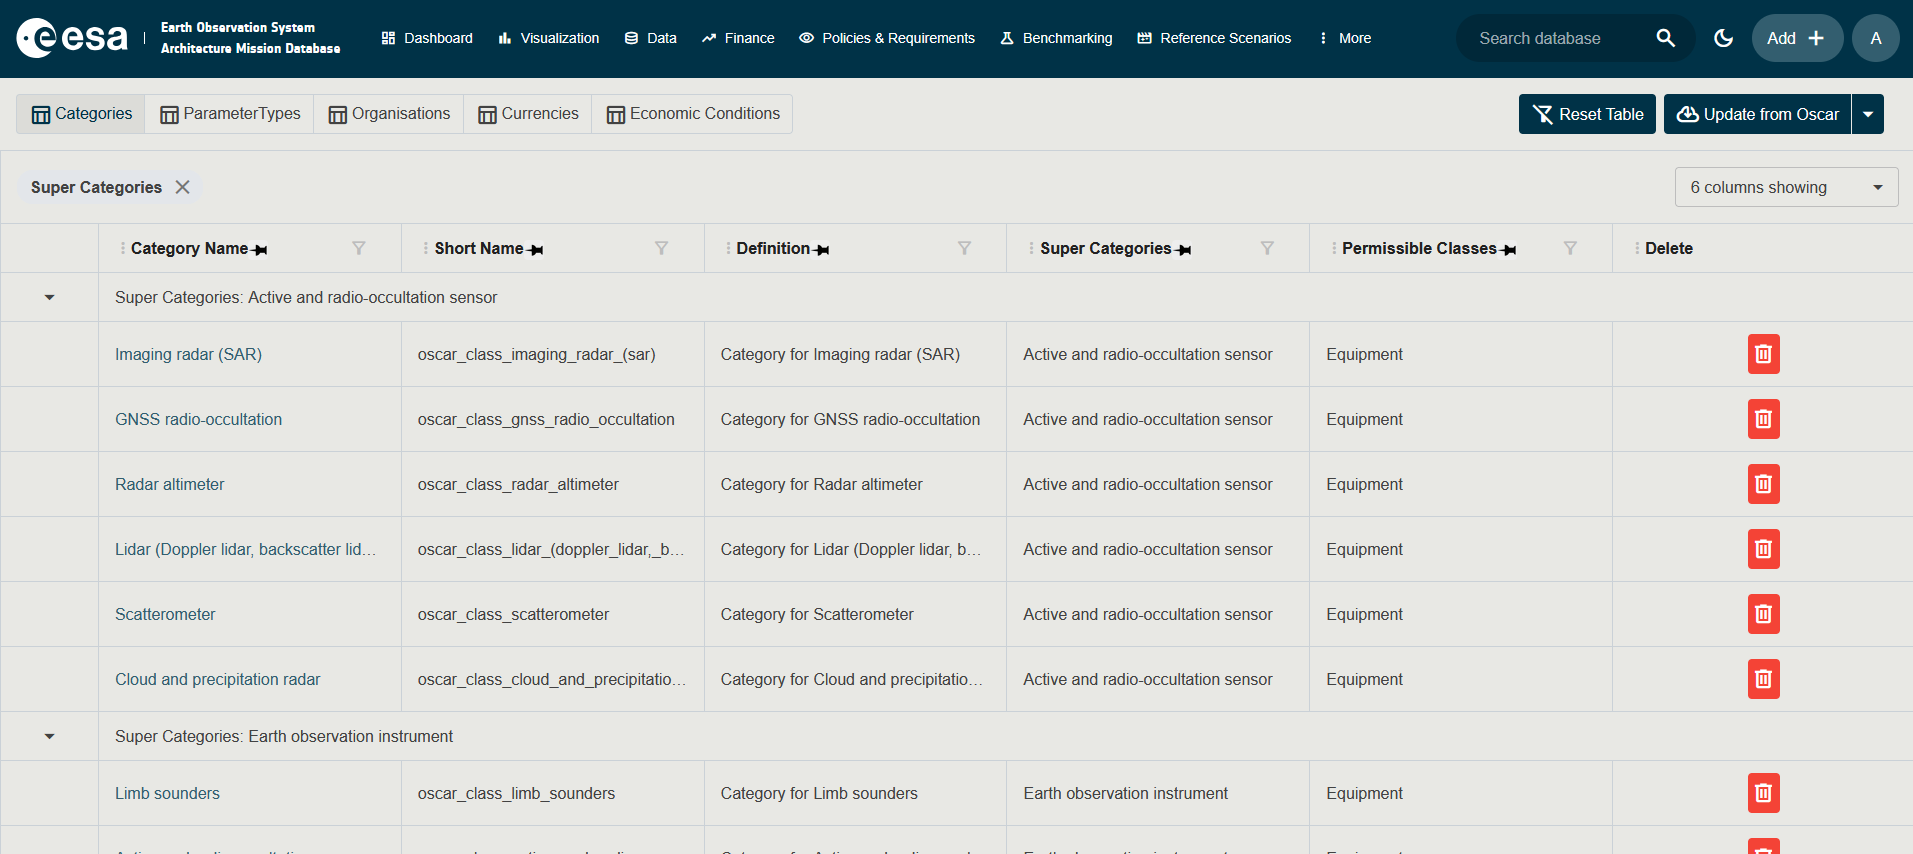This screenshot has width=1913, height=854.
Task: Select the oscar_class_radar_altimeter cell
Action: click(553, 484)
